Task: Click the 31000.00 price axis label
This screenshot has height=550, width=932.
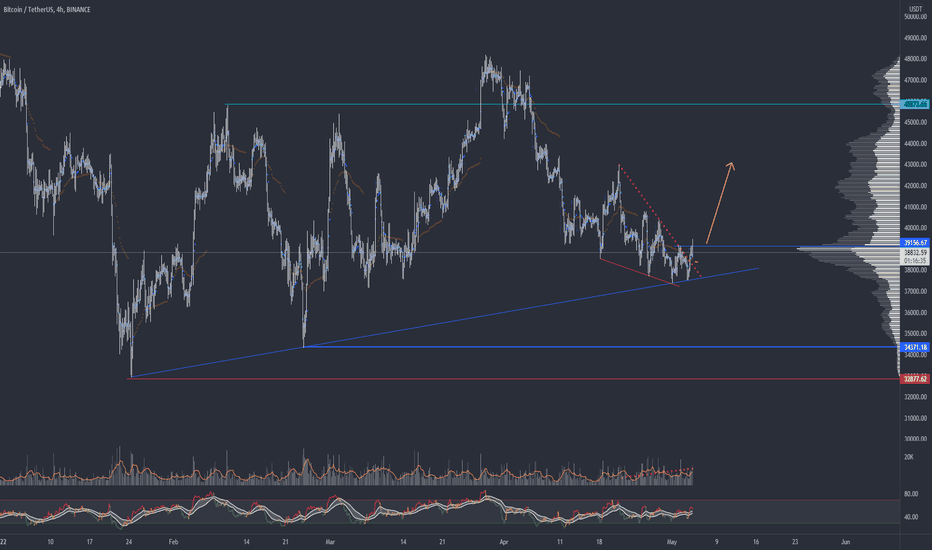Action: pyautogui.click(x=915, y=418)
